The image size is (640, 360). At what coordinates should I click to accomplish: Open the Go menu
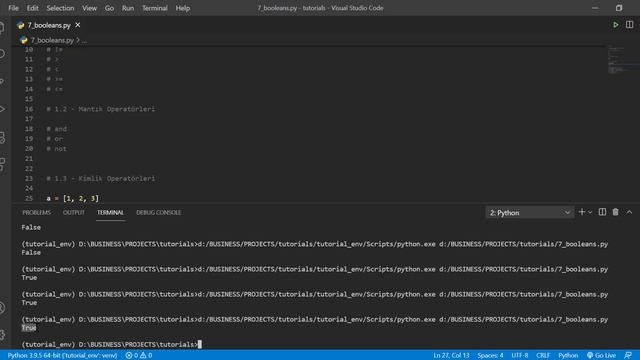pyautogui.click(x=109, y=8)
